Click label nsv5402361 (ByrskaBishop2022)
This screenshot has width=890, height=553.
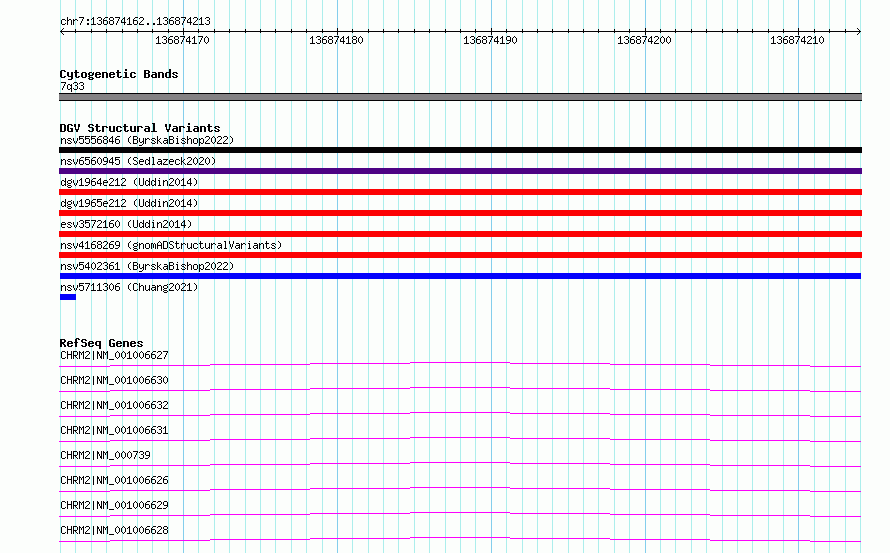pyautogui.click(x=147, y=266)
